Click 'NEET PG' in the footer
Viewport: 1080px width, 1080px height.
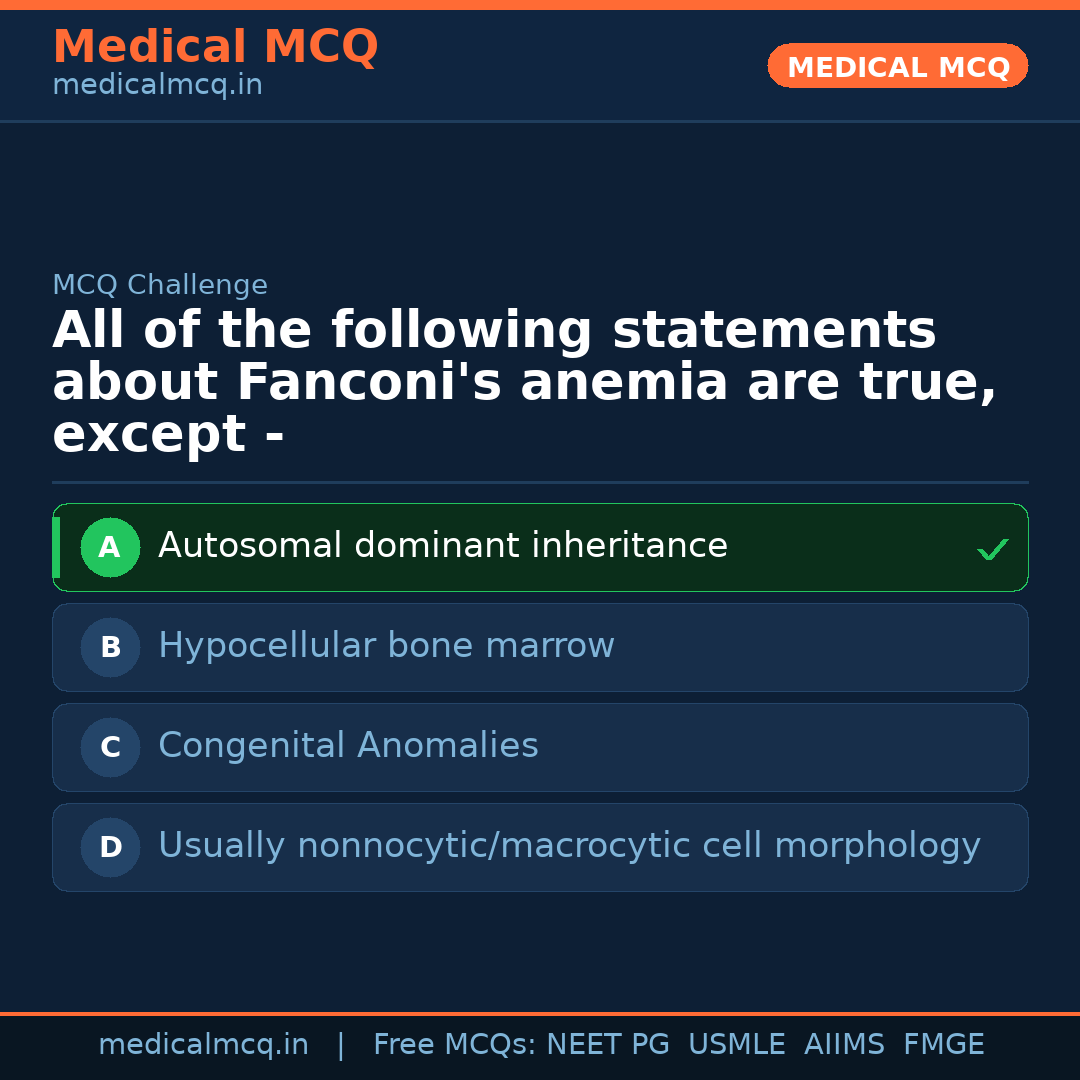point(608,1045)
